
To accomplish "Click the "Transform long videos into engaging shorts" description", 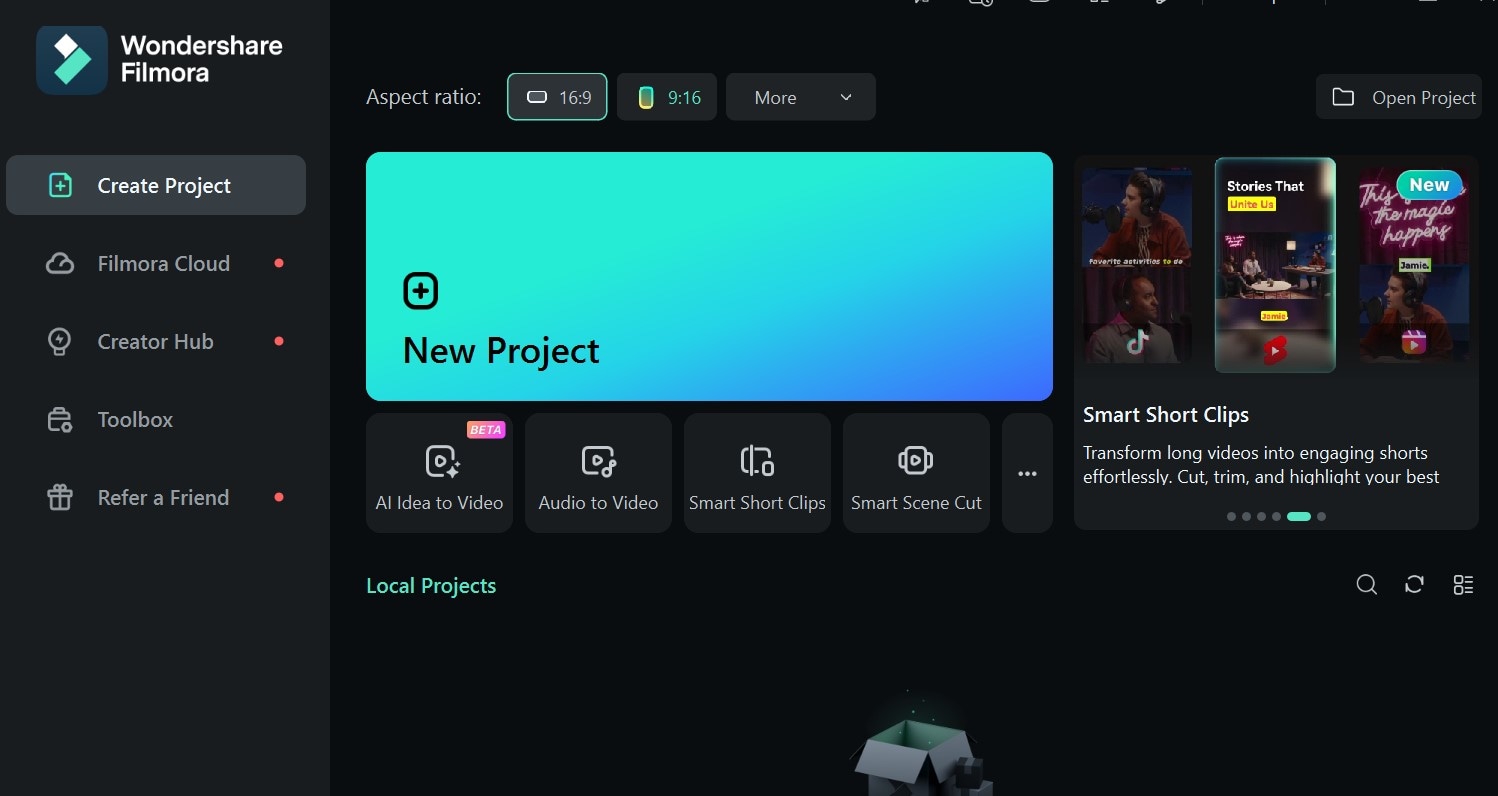I will pyautogui.click(x=1261, y=464).
